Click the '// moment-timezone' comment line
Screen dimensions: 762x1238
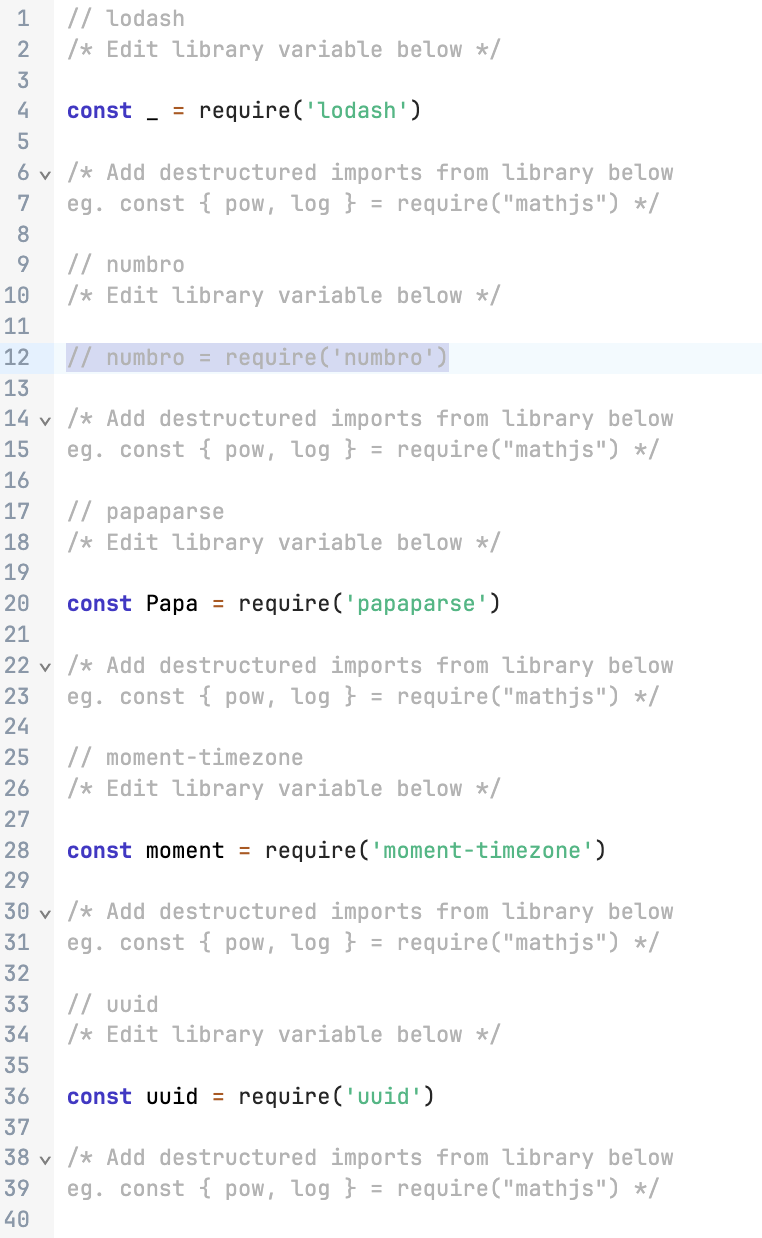(185, 757)
